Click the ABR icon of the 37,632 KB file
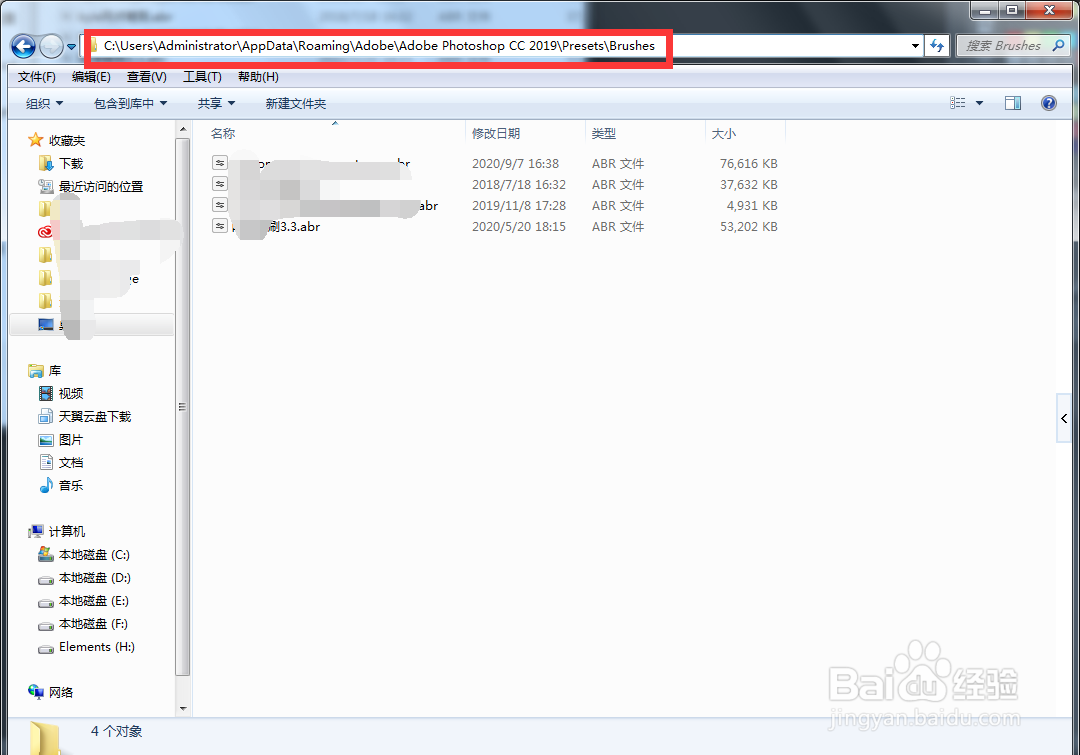This screenshot has width=1080, height=755. click(x=220, y=183)
